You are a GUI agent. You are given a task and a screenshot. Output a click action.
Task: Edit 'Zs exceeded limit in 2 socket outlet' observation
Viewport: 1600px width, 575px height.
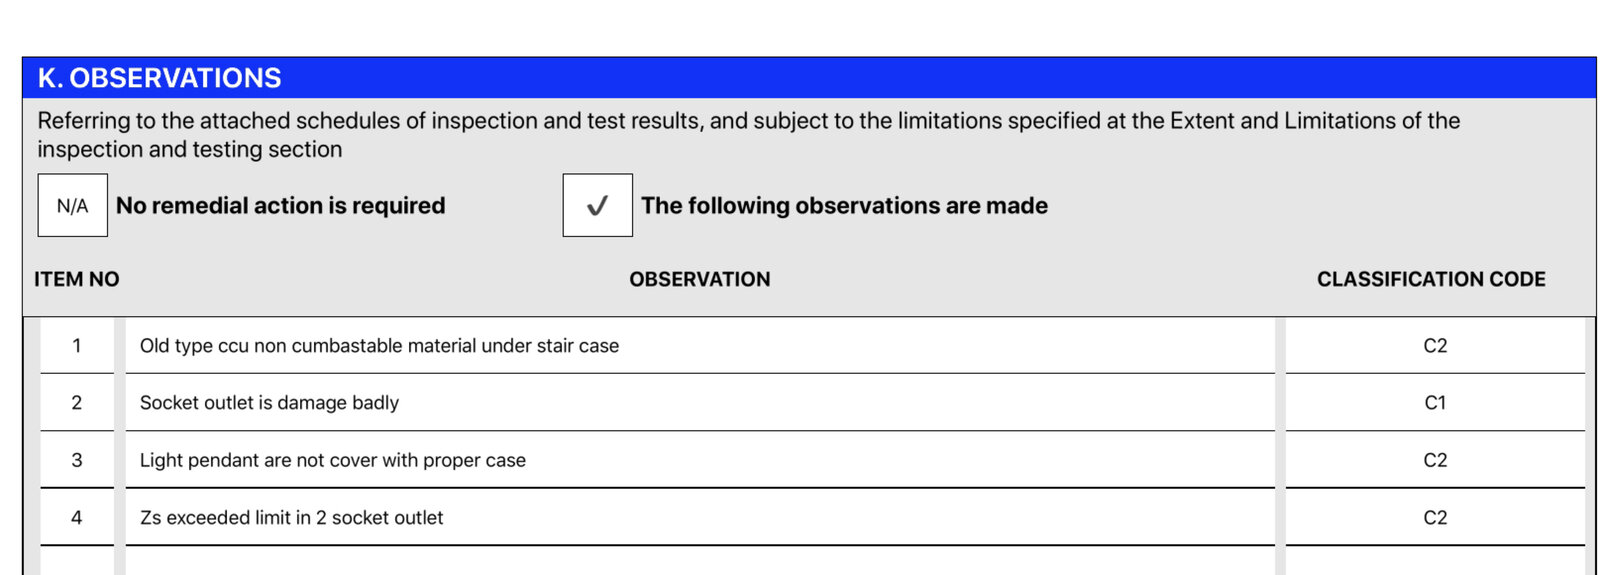point(700,517)
